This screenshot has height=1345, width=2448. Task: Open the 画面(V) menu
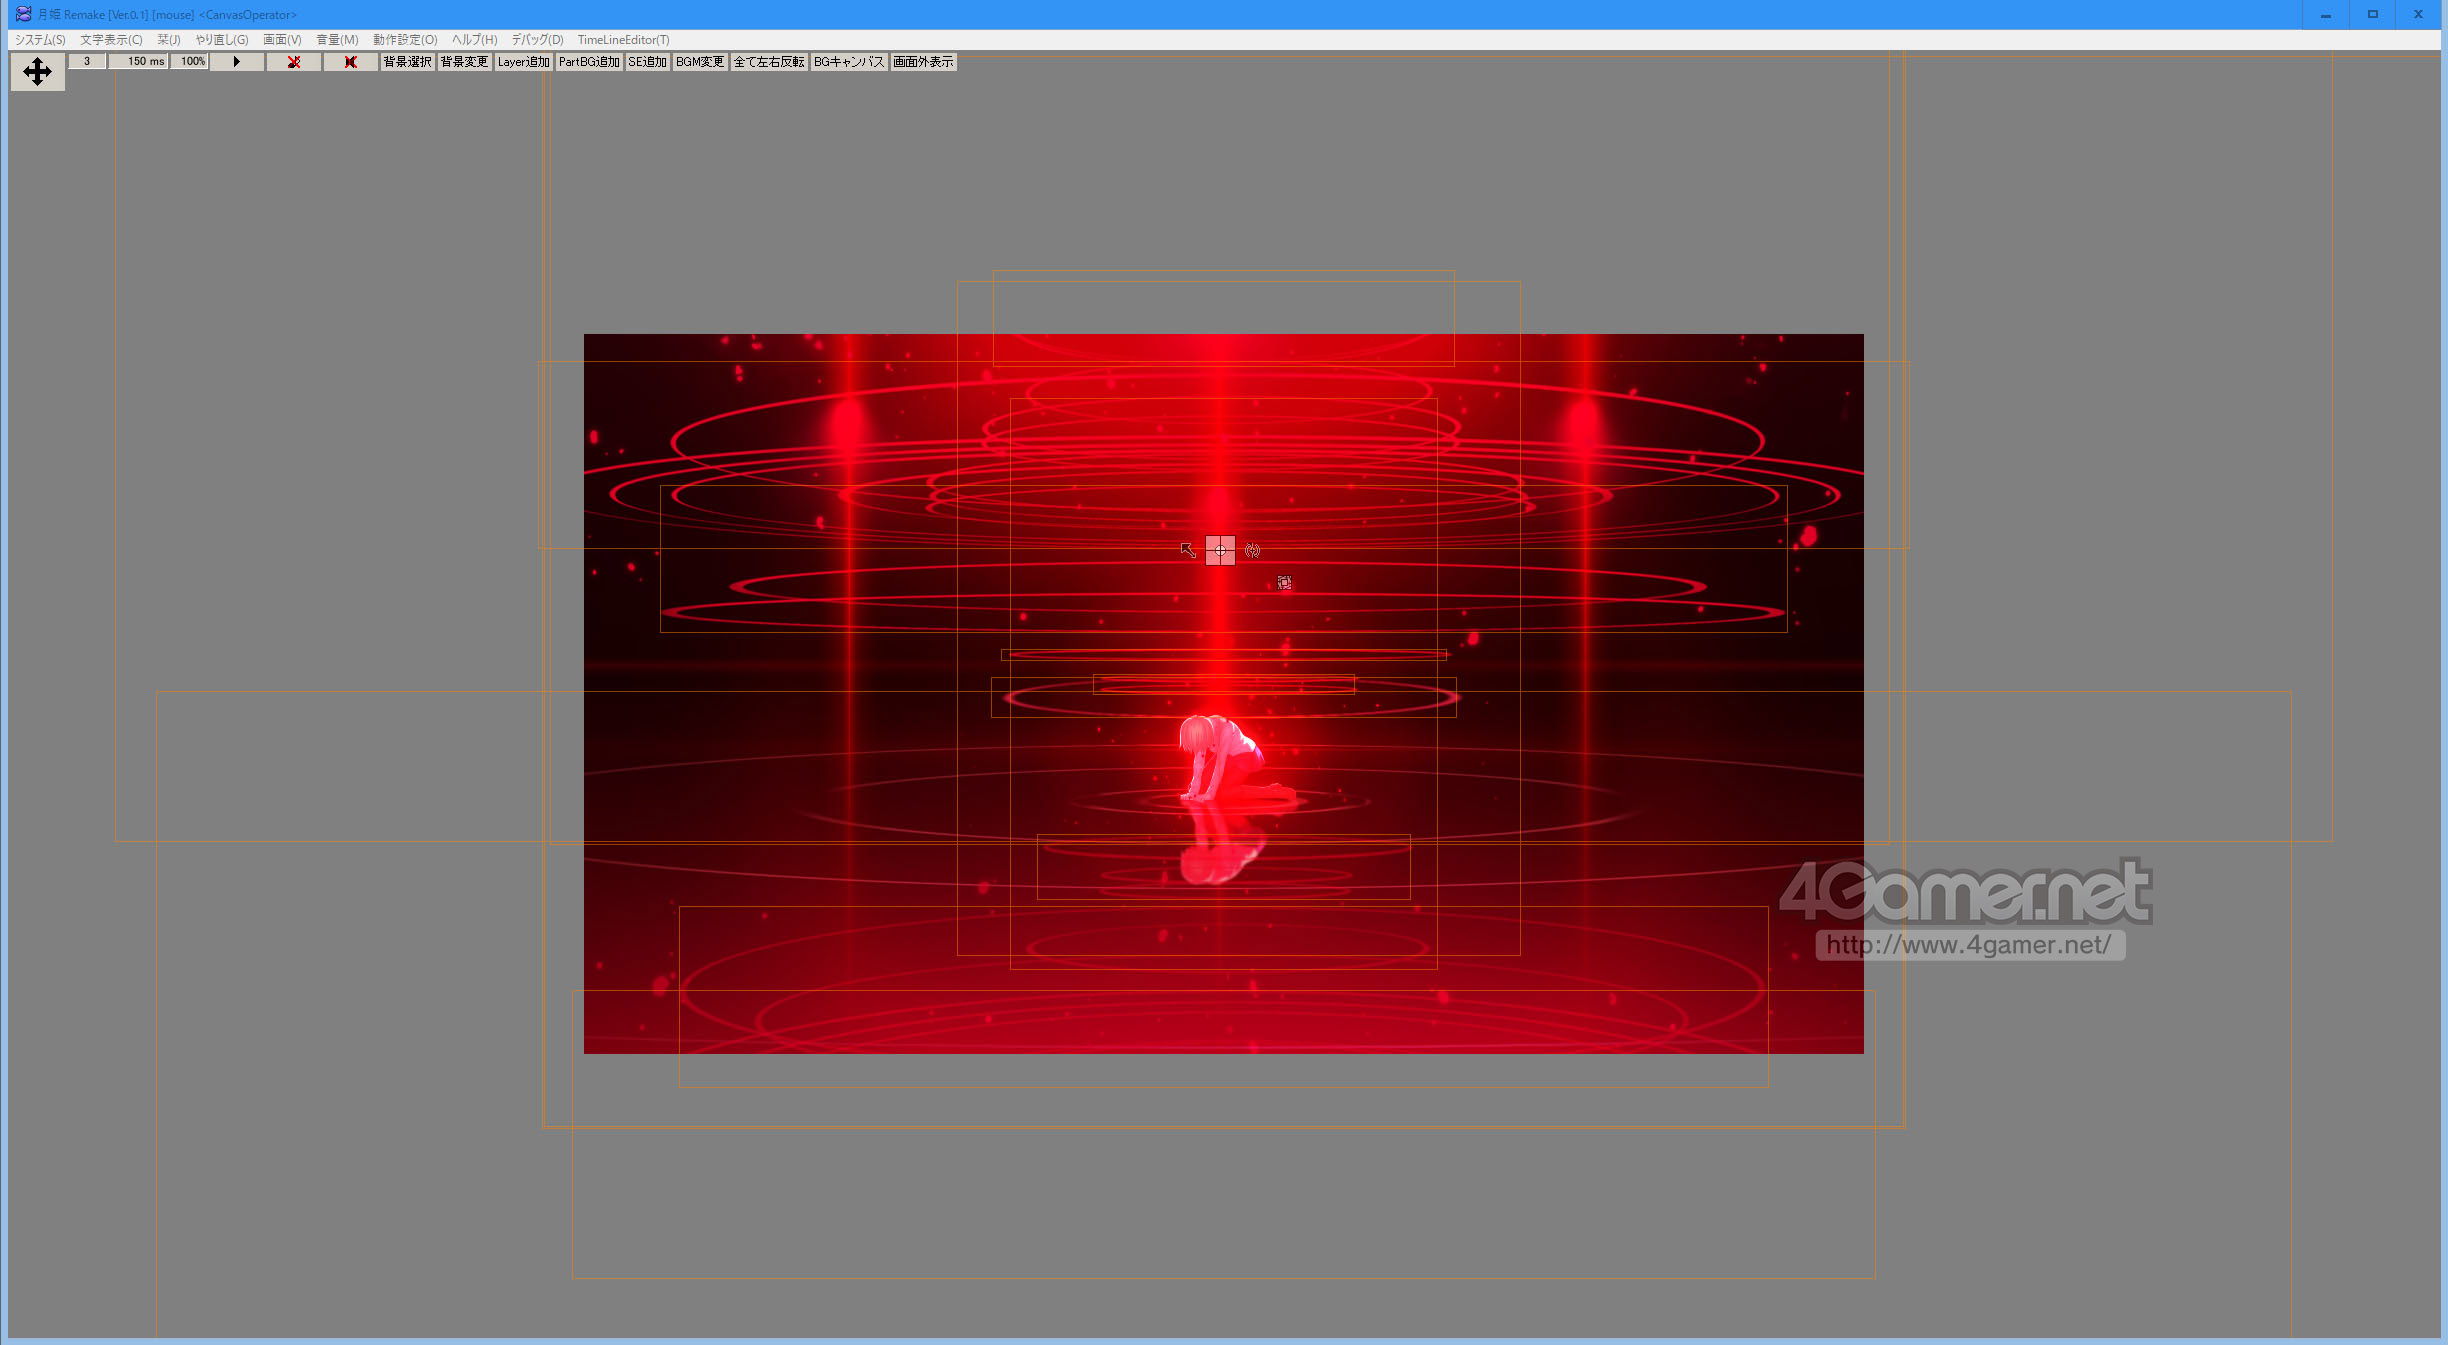(282, 40)
